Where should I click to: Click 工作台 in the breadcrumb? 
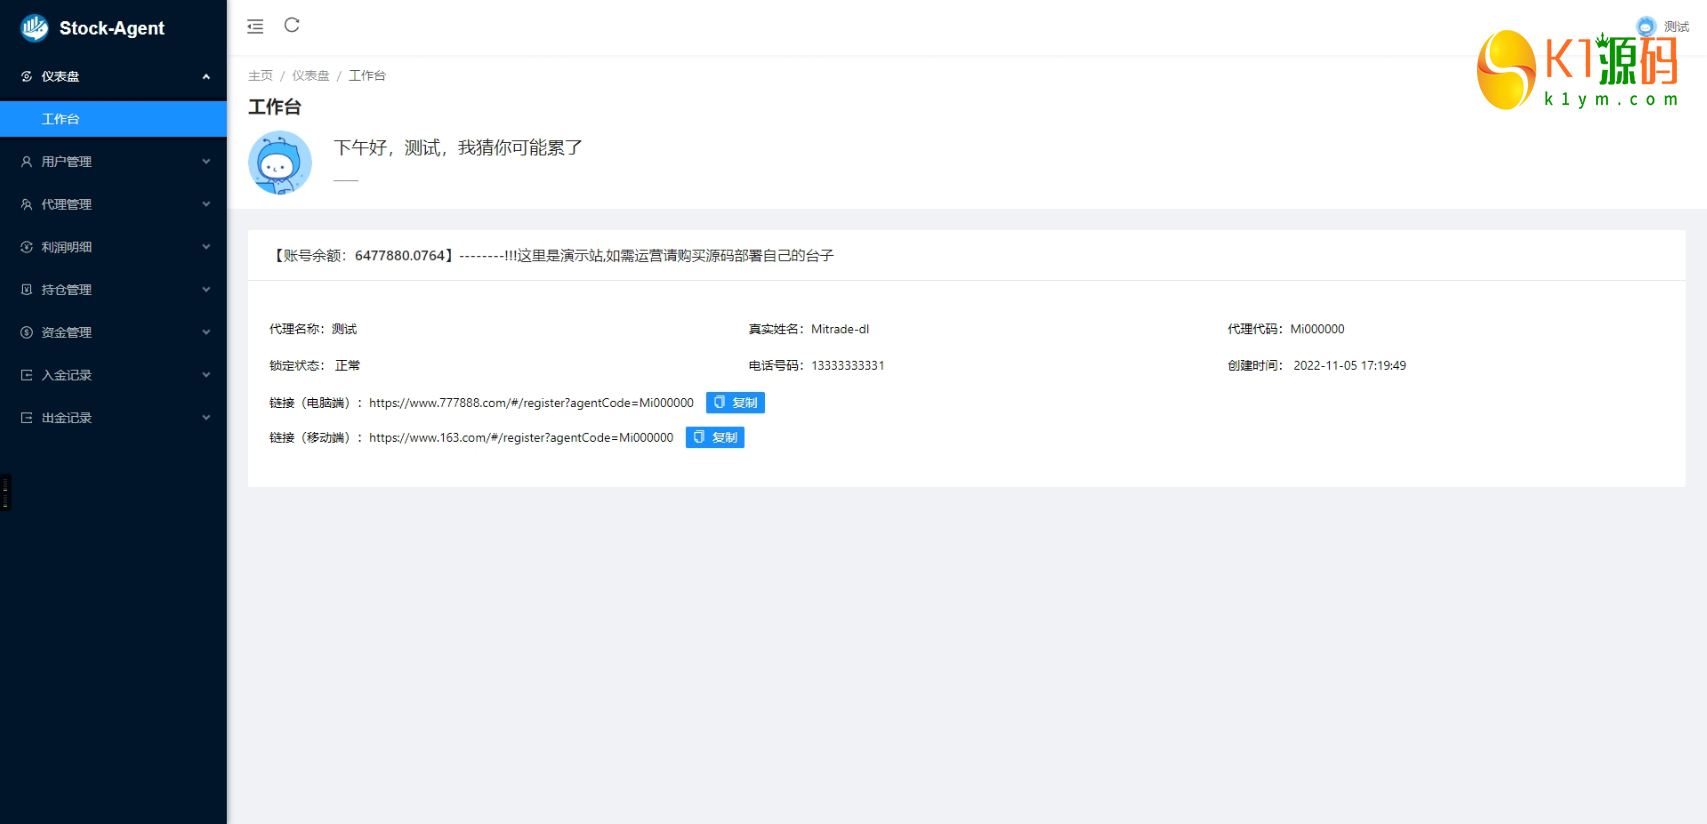click(x=367, y=76)
